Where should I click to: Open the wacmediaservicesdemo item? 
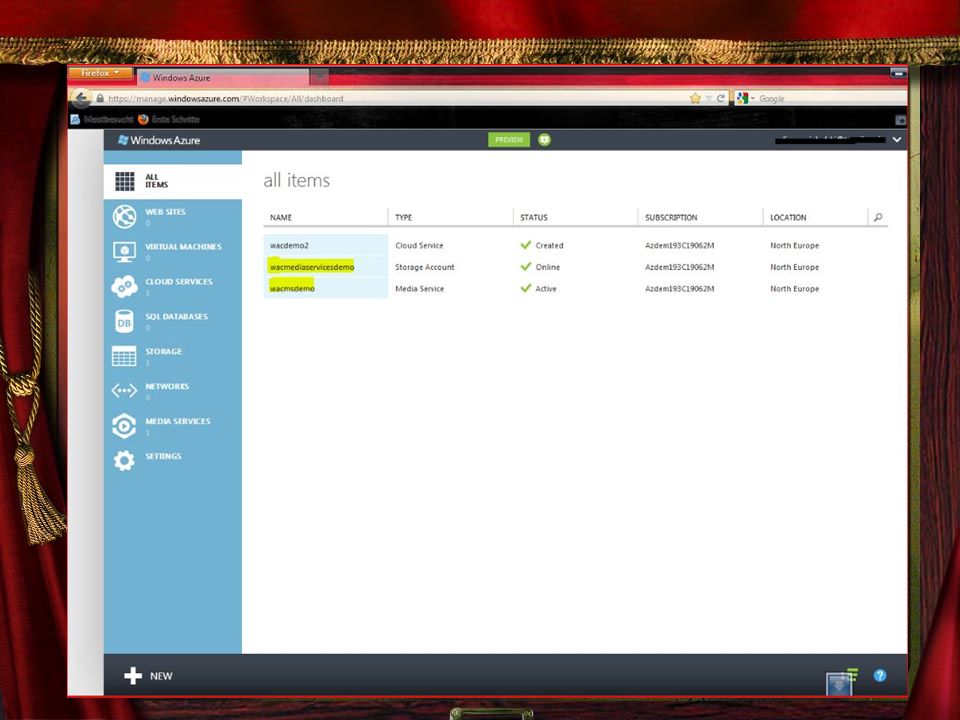tap(312, 267)
